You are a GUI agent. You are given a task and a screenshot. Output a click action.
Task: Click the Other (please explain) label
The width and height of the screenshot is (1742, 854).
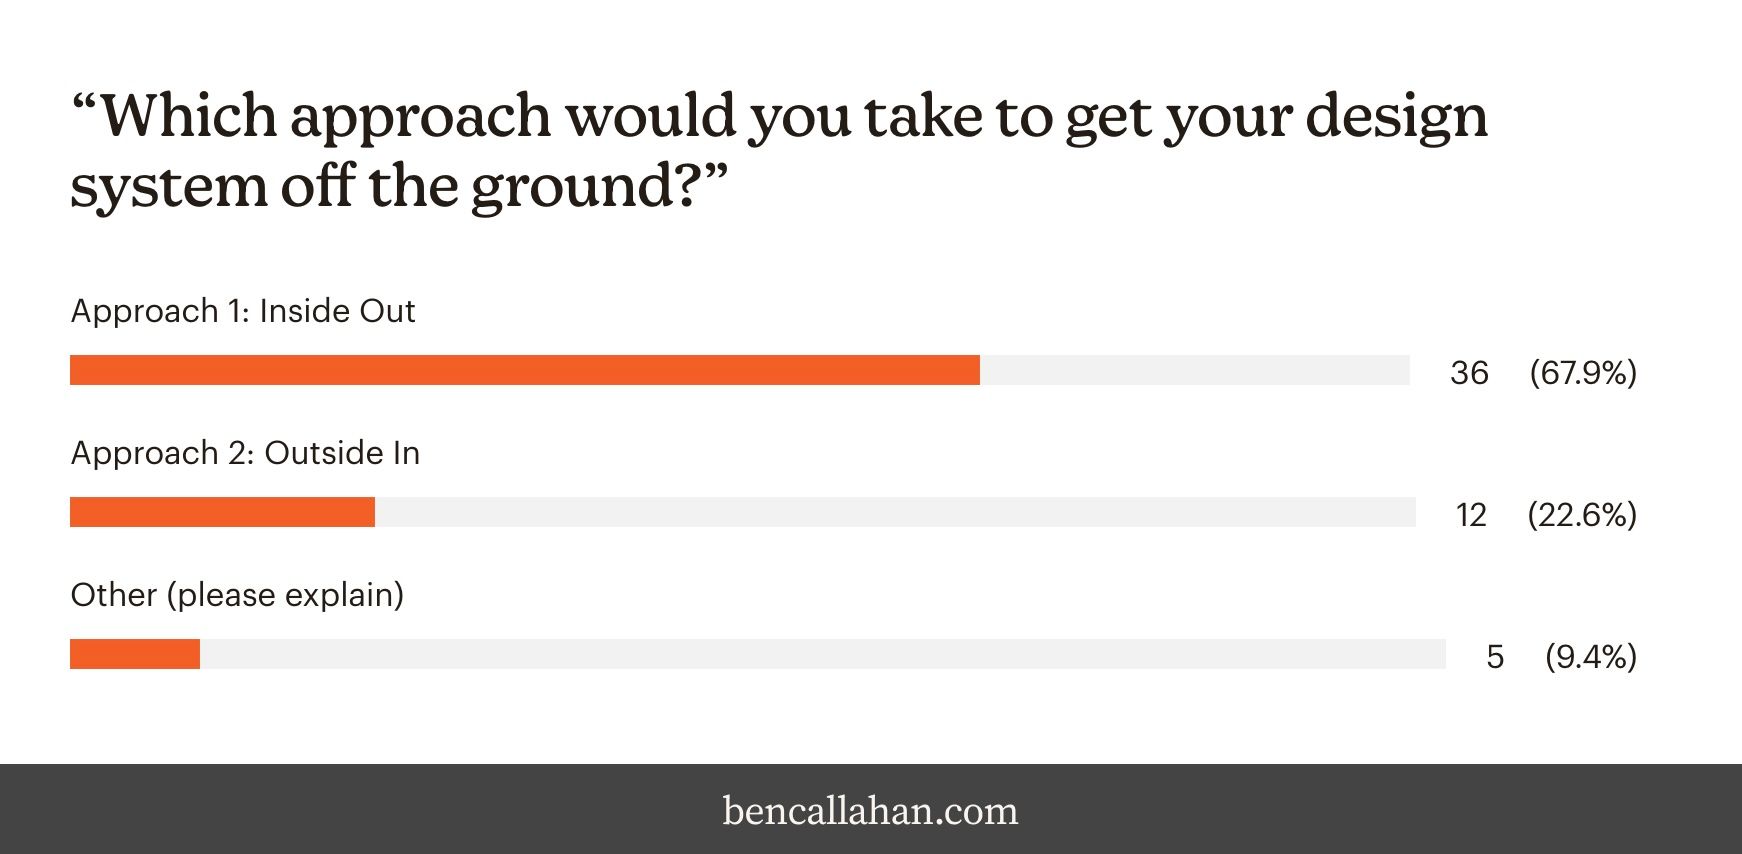click(237, 595)
